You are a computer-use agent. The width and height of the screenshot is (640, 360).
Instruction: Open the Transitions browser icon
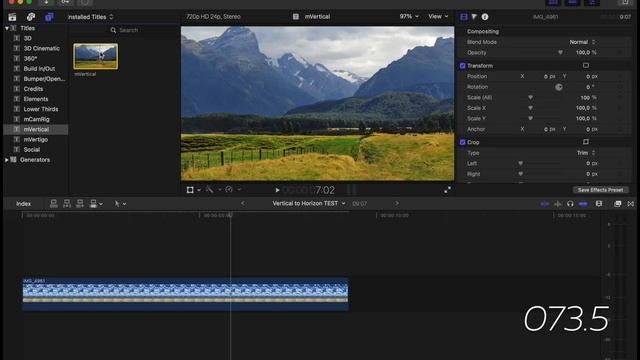tap(631, 203)
